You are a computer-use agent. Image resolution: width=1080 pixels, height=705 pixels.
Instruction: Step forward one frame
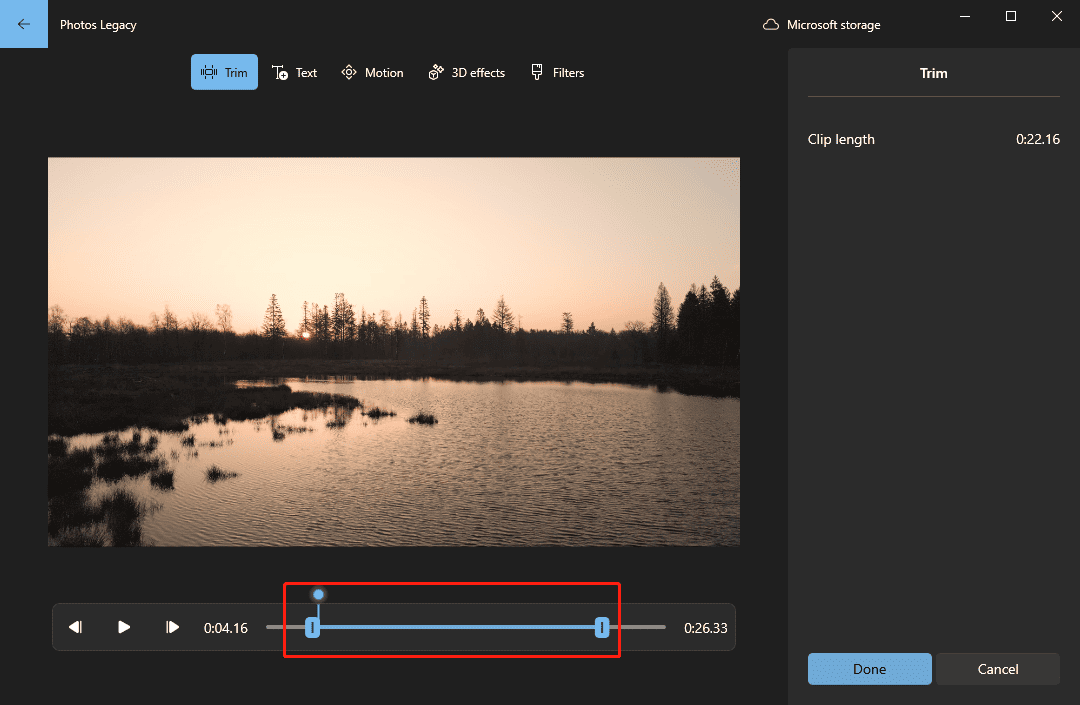pos(172,627)
